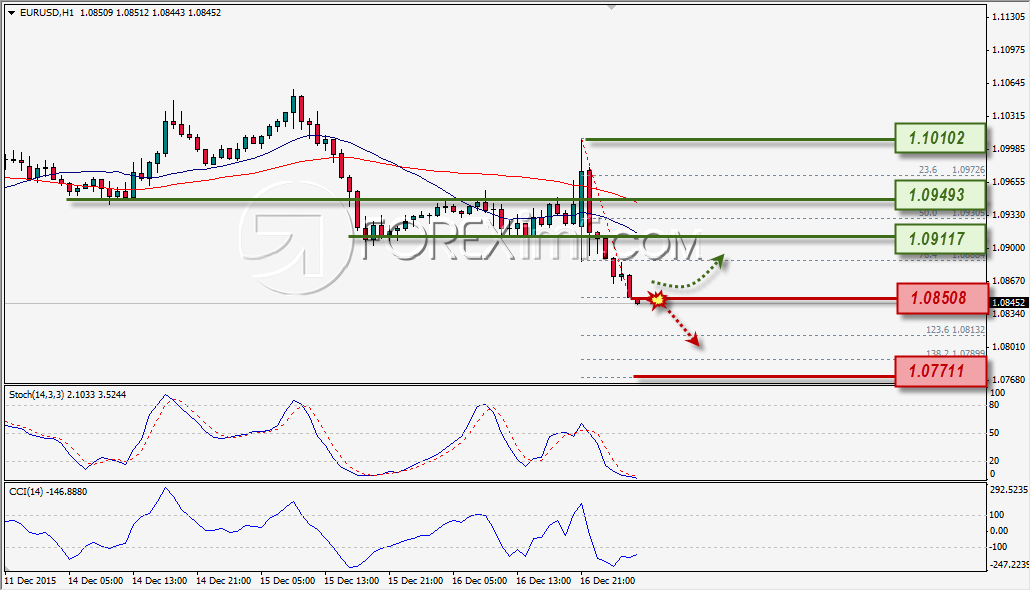Viewport: 1031px width, 591px height.
Task: Click the 123.6 Fibonacci level label
Action: coord(937,329)
